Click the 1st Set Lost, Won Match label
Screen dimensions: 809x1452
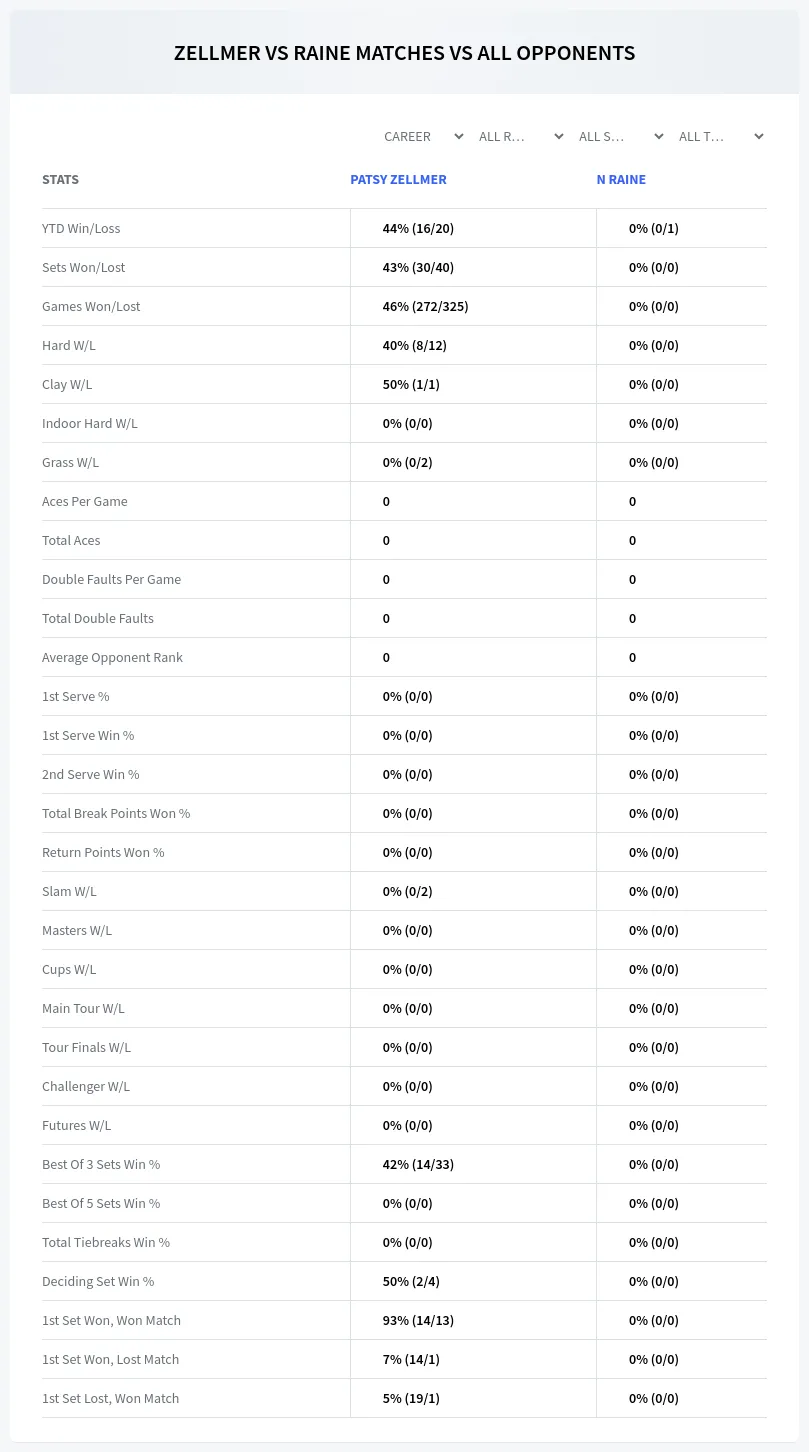point(110,1398)
